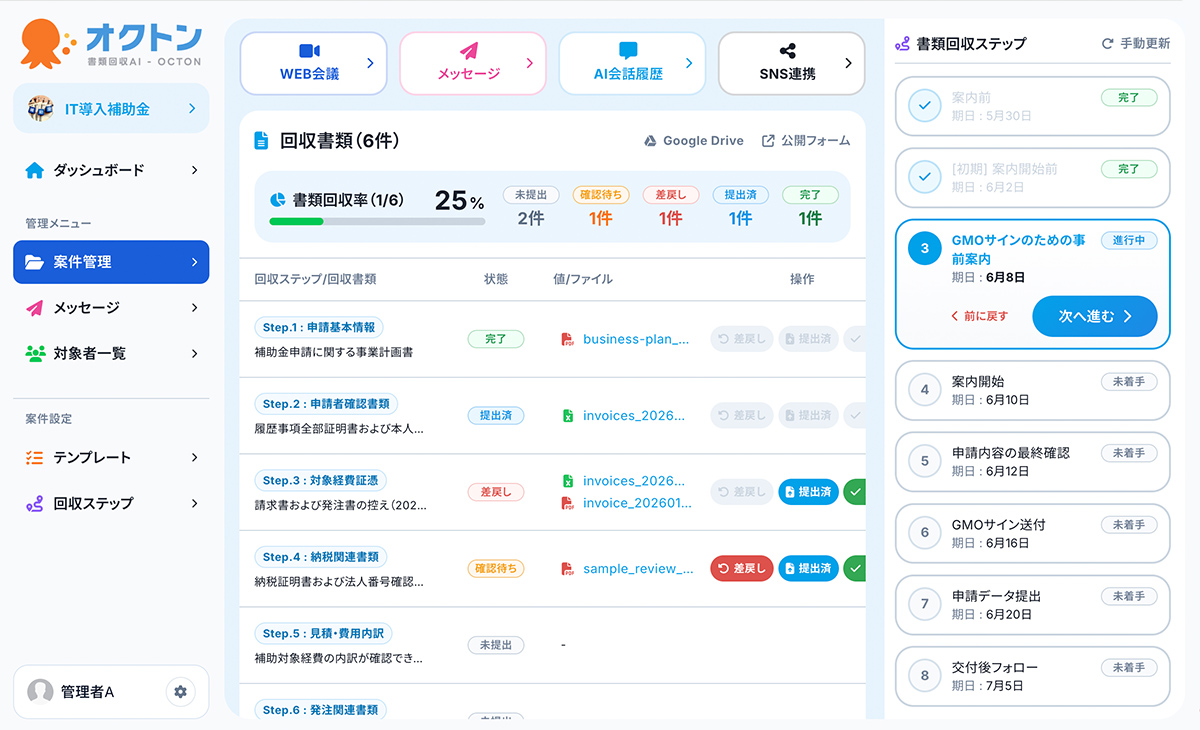
Task: Open the 公開フォーム link
Action: click(806, 141)
